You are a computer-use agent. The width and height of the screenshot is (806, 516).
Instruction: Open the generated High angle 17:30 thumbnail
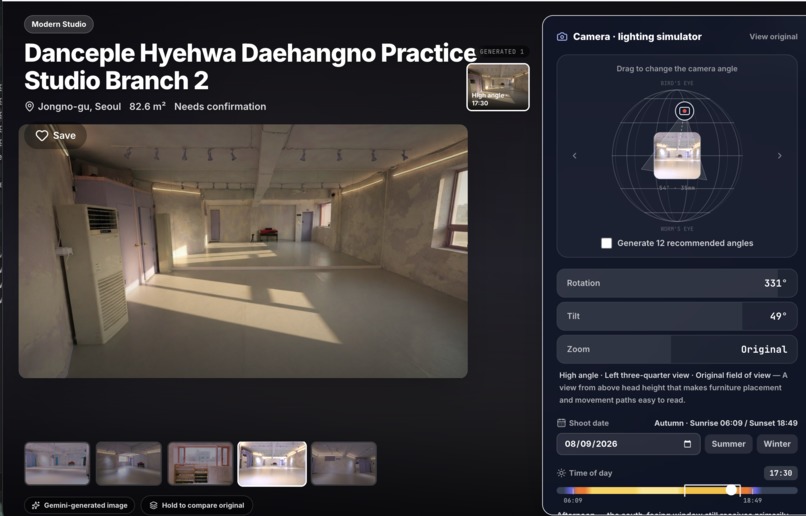tap(498, 87)
